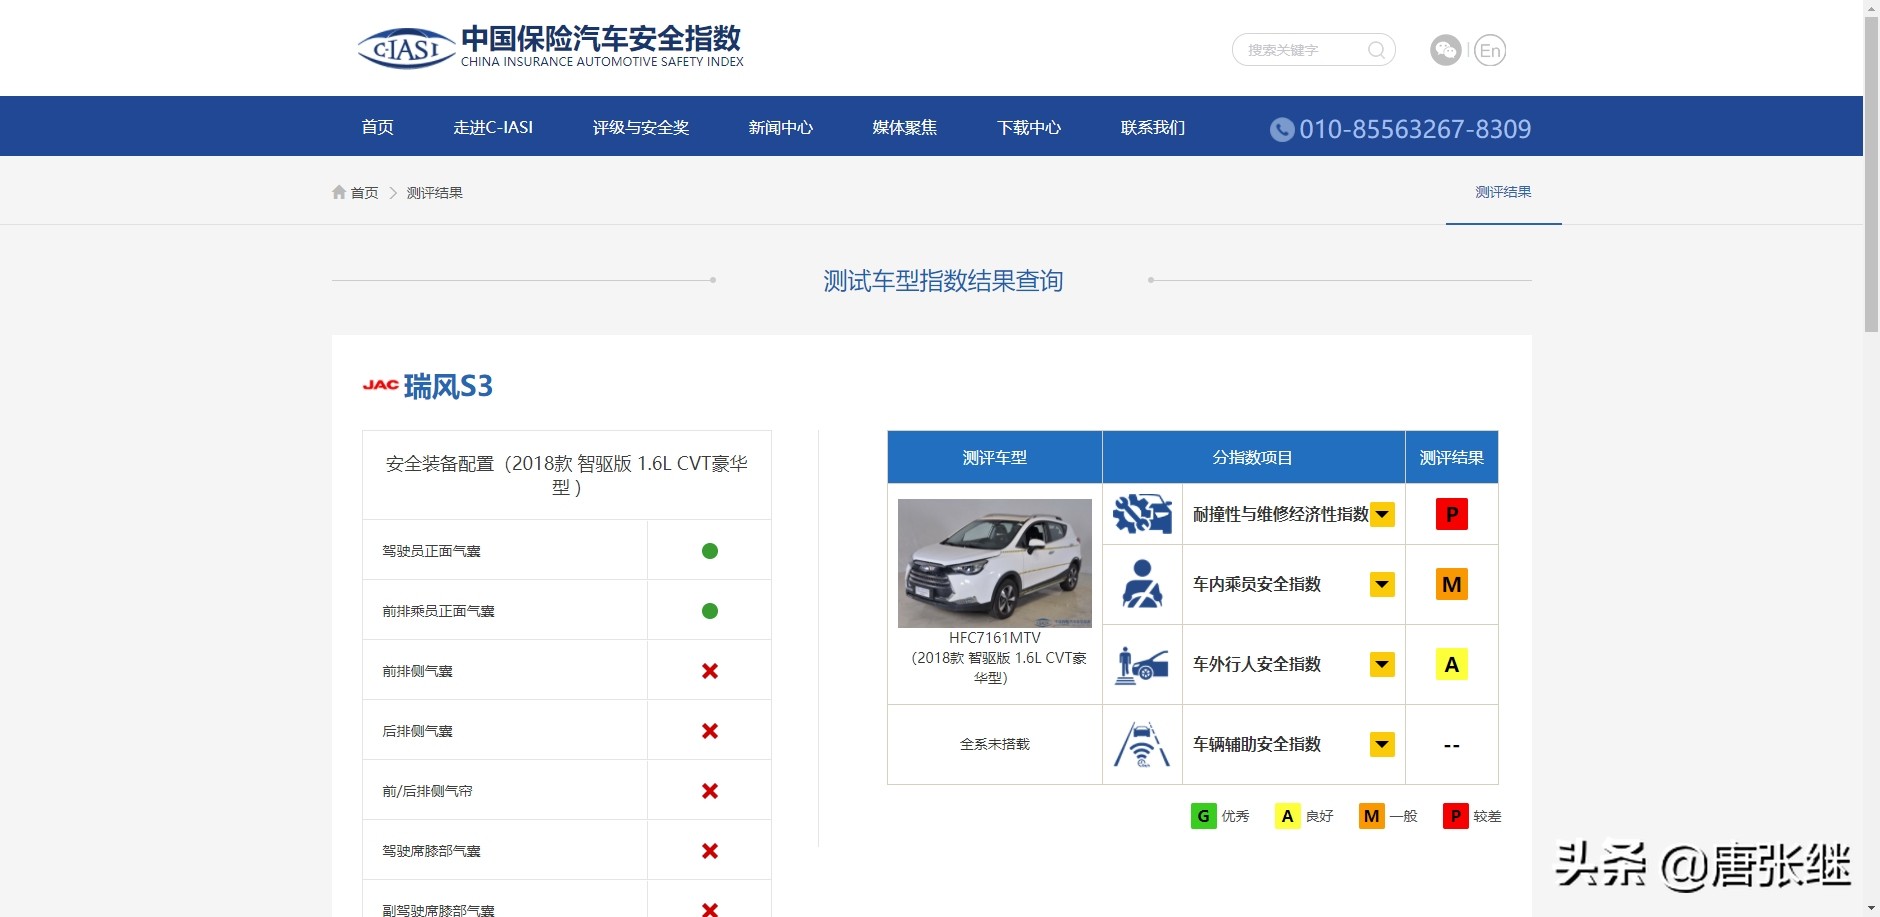The height and width of the screenshot is (917, 1880).
Task: Select the 耐撞性与维修经济性指数 crash-repair icon
Action: pyautogui.click(x=1143, y=513)
